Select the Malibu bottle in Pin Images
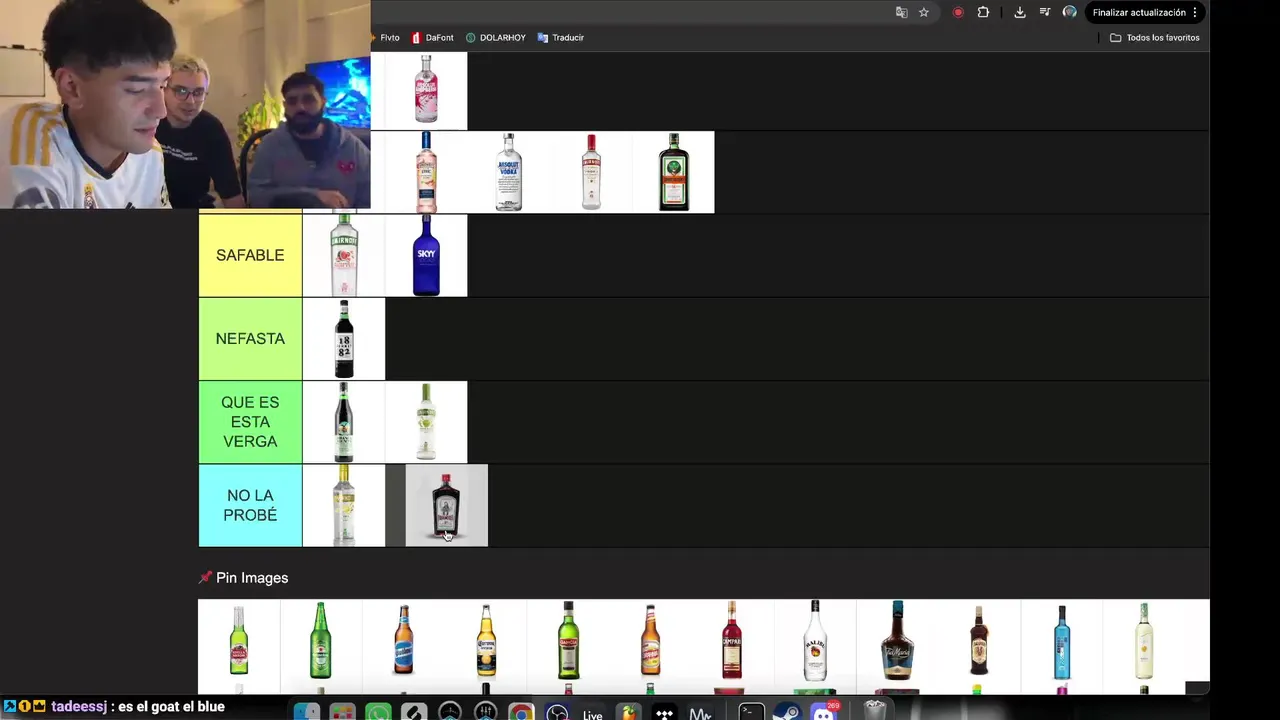Screen dimensions: 1280x720 click(x=815, y=640)
